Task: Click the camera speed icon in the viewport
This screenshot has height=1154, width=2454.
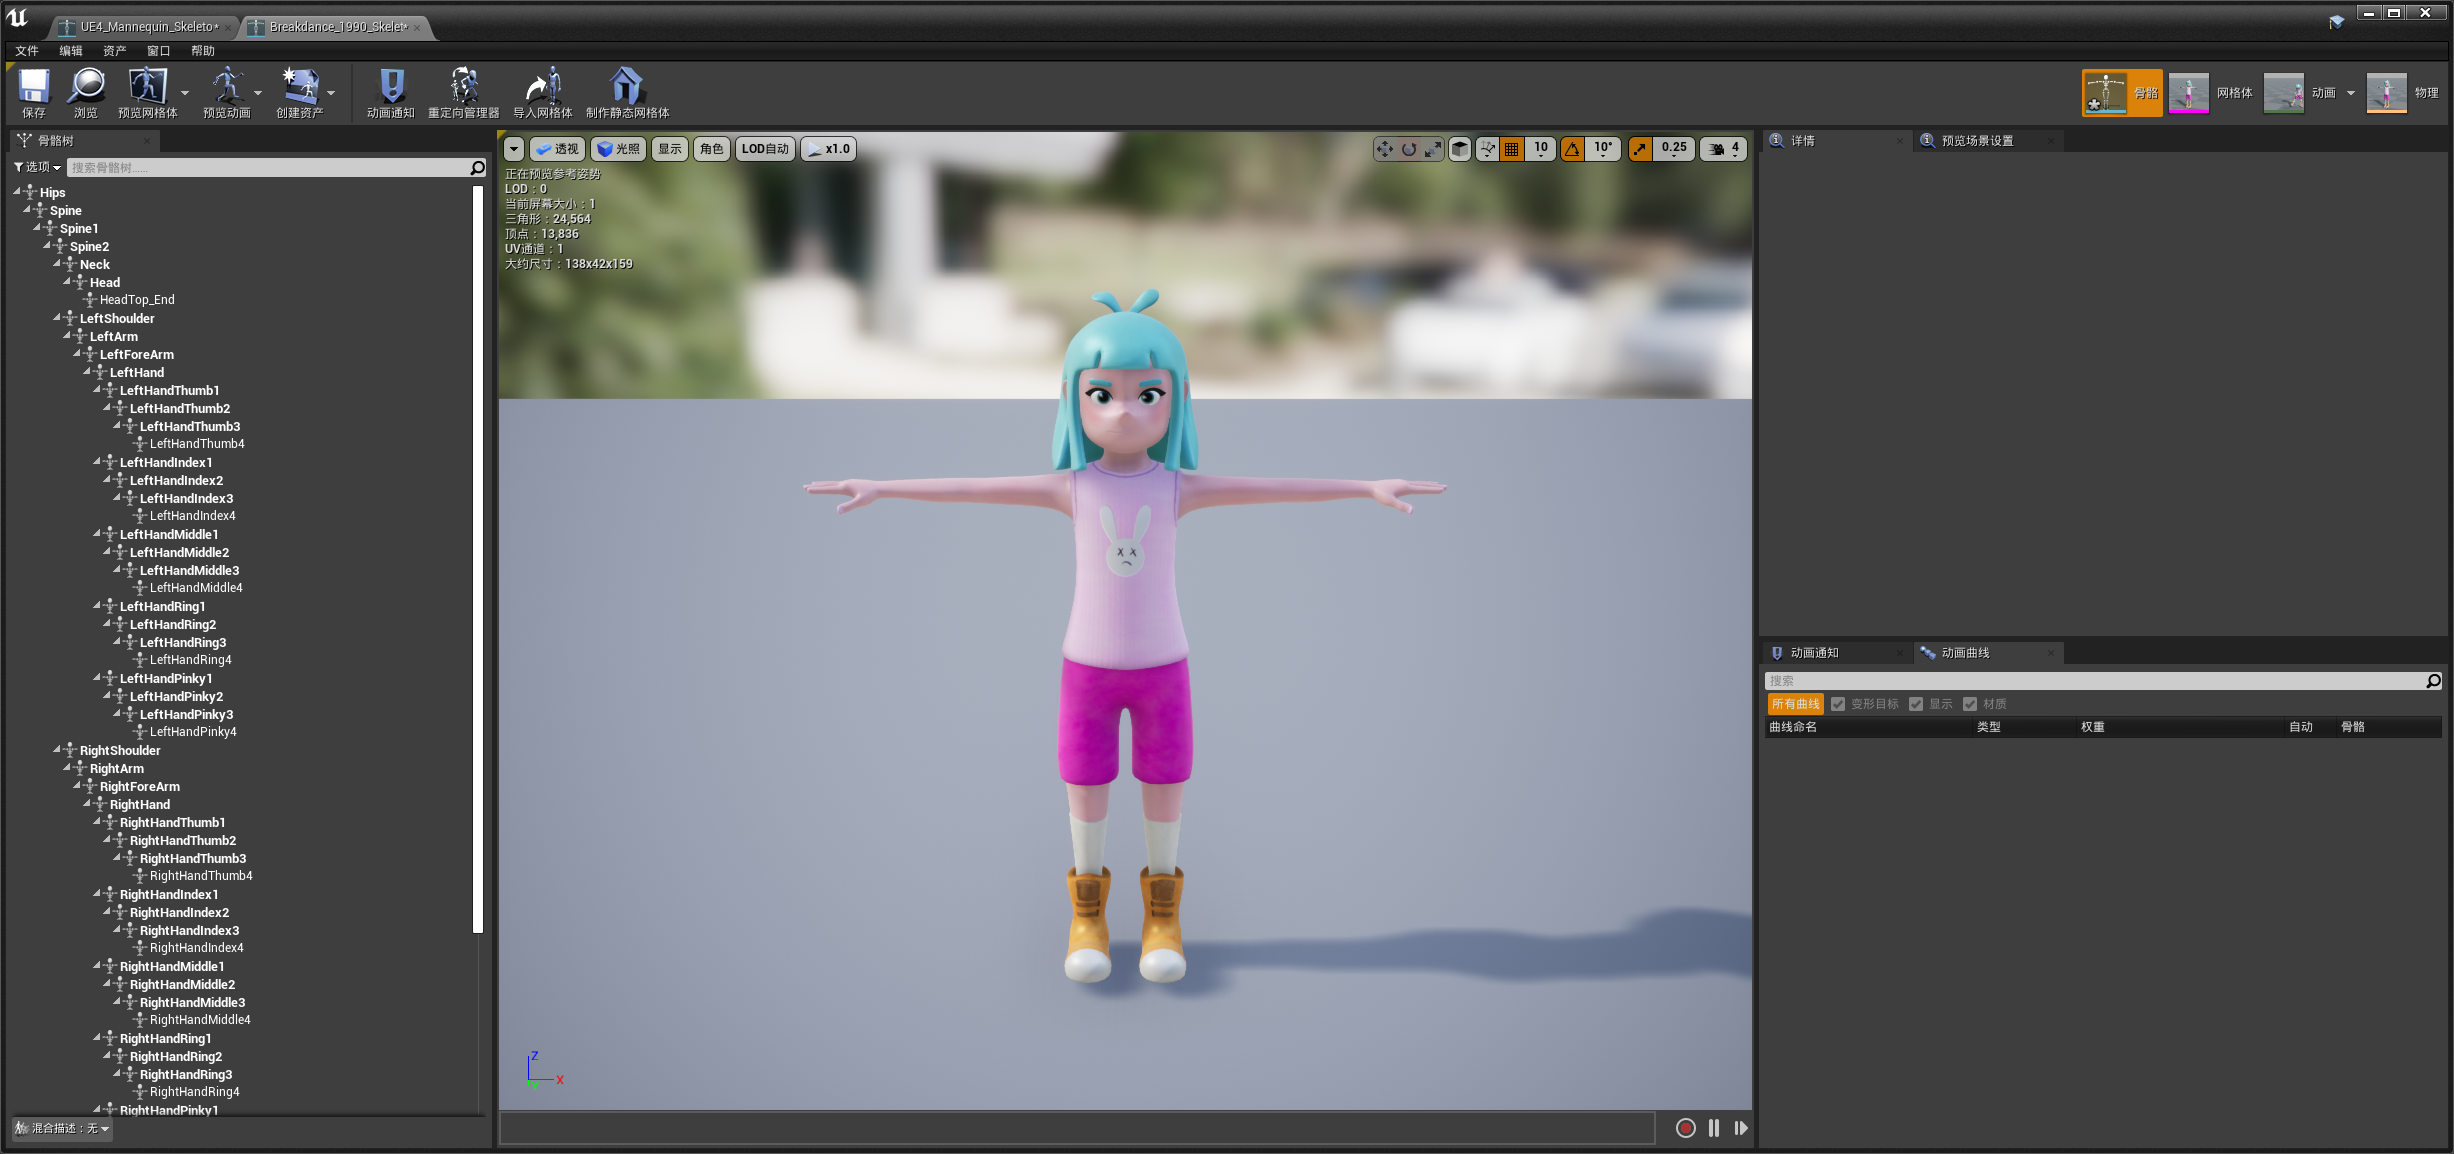Action: pos(1716,149)
